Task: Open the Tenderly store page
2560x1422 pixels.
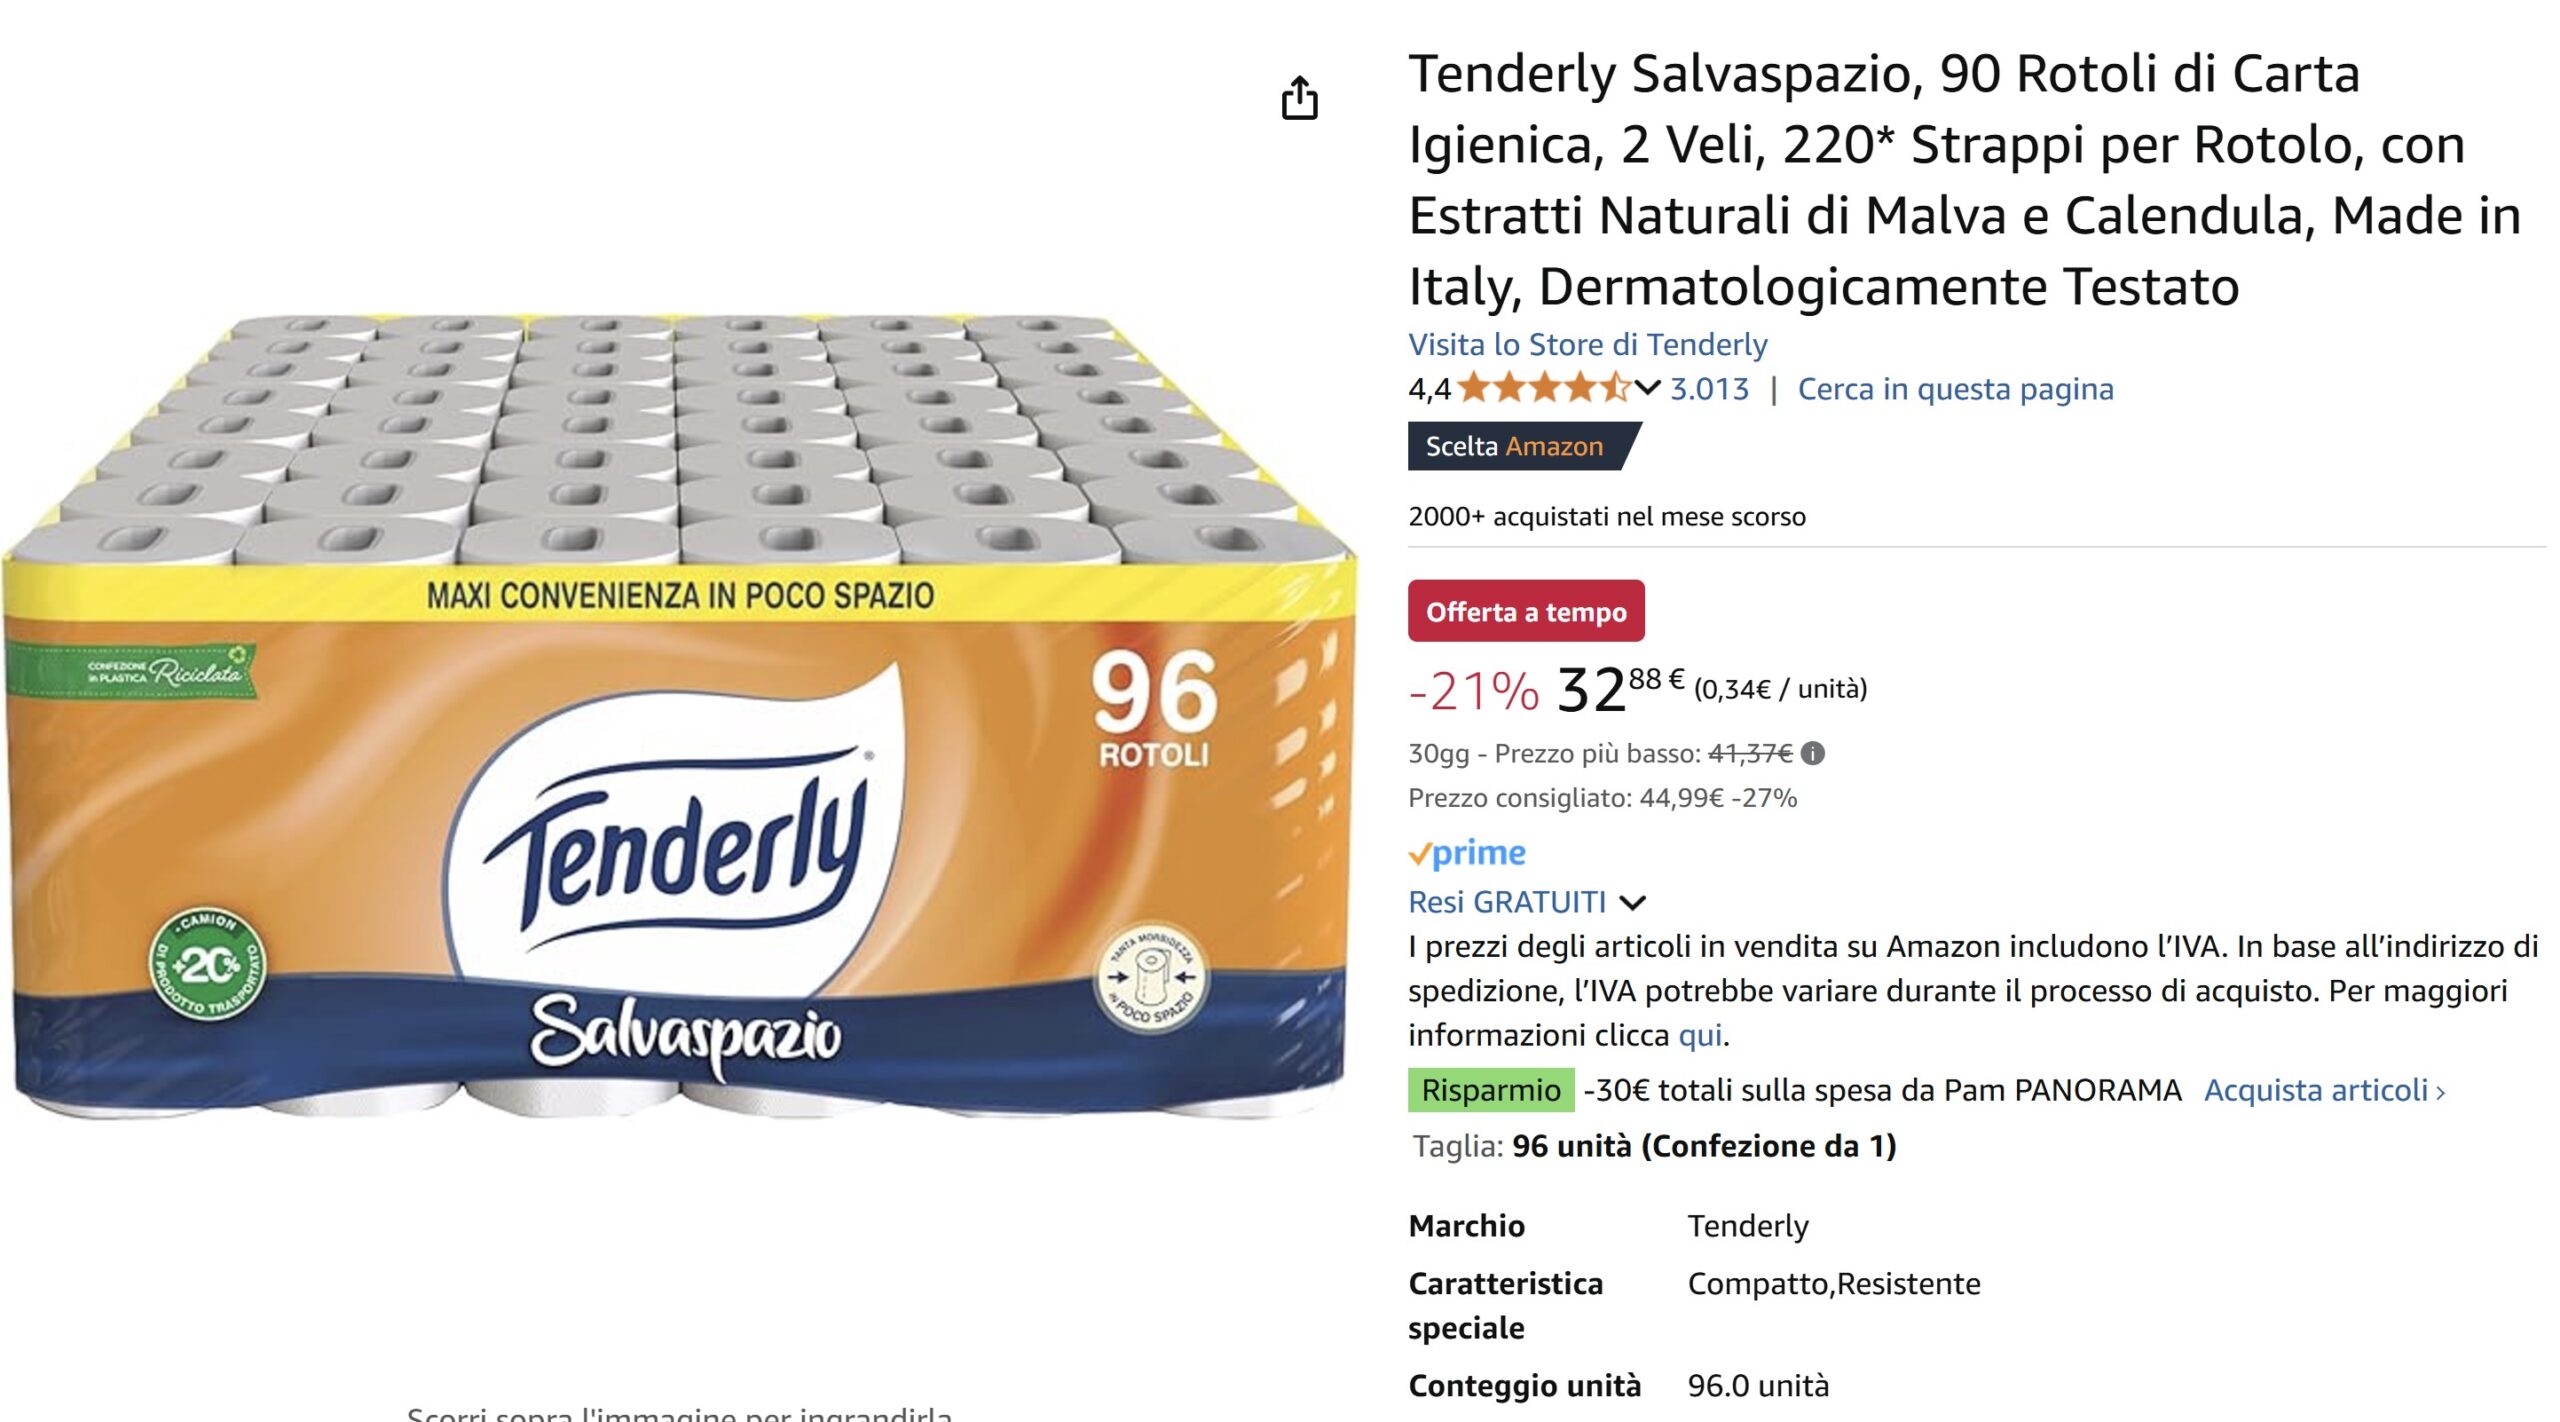Action: point(1587,345)
